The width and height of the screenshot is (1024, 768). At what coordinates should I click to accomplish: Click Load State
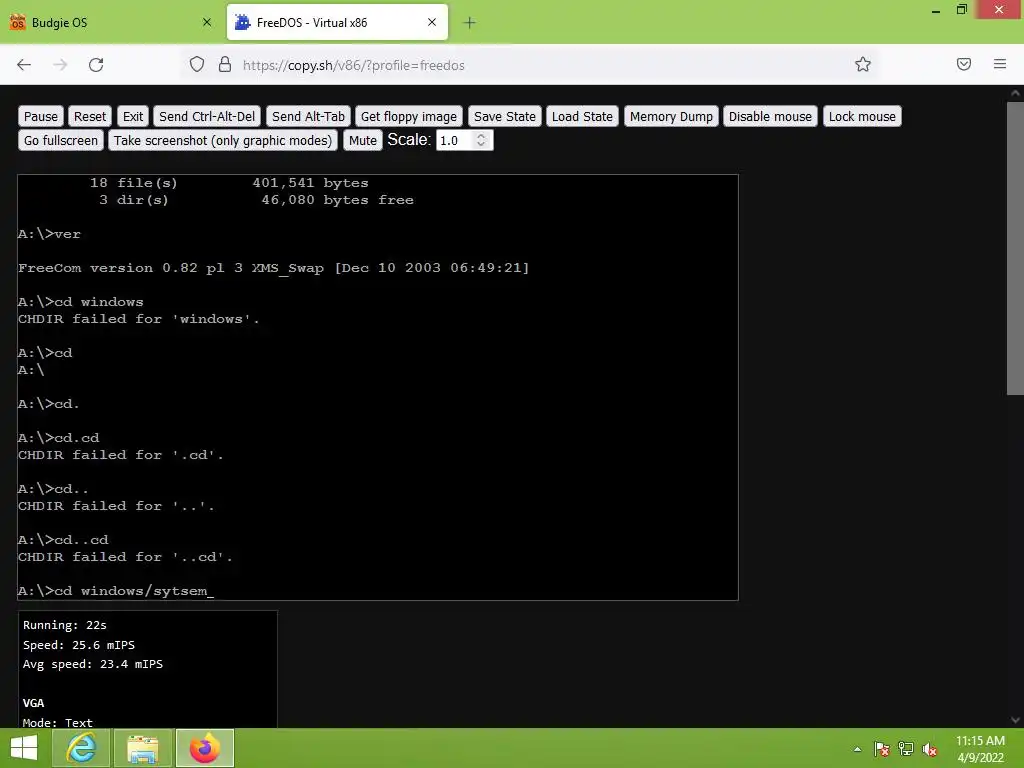[582, 116]
